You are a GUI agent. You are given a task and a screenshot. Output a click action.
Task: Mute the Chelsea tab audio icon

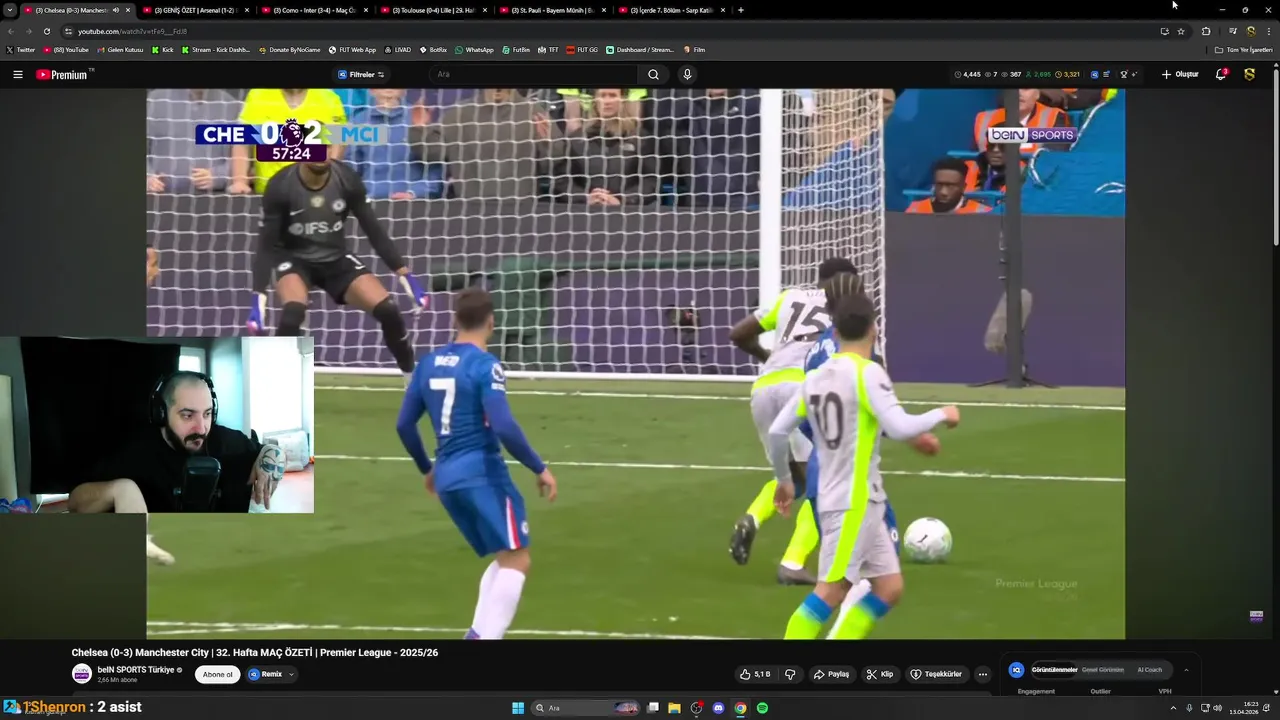(x=116, y=10)
